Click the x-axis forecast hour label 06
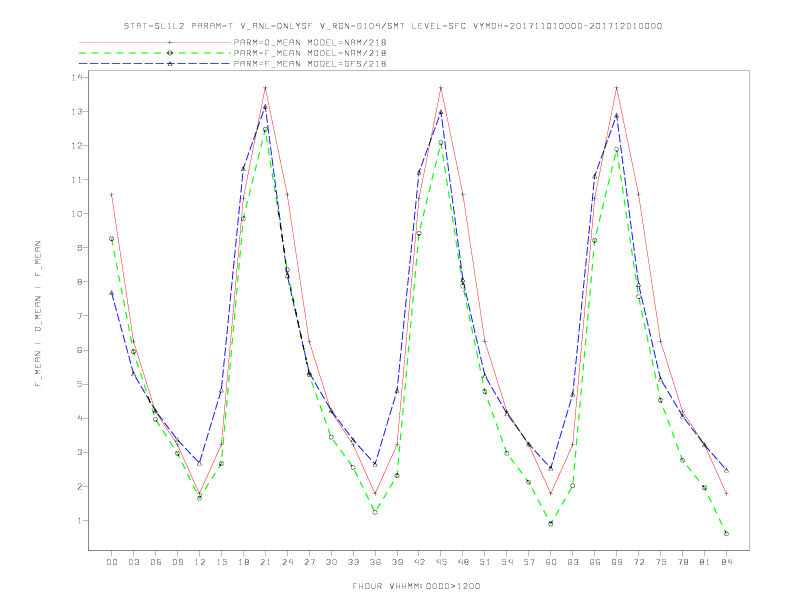 (156, 562)
